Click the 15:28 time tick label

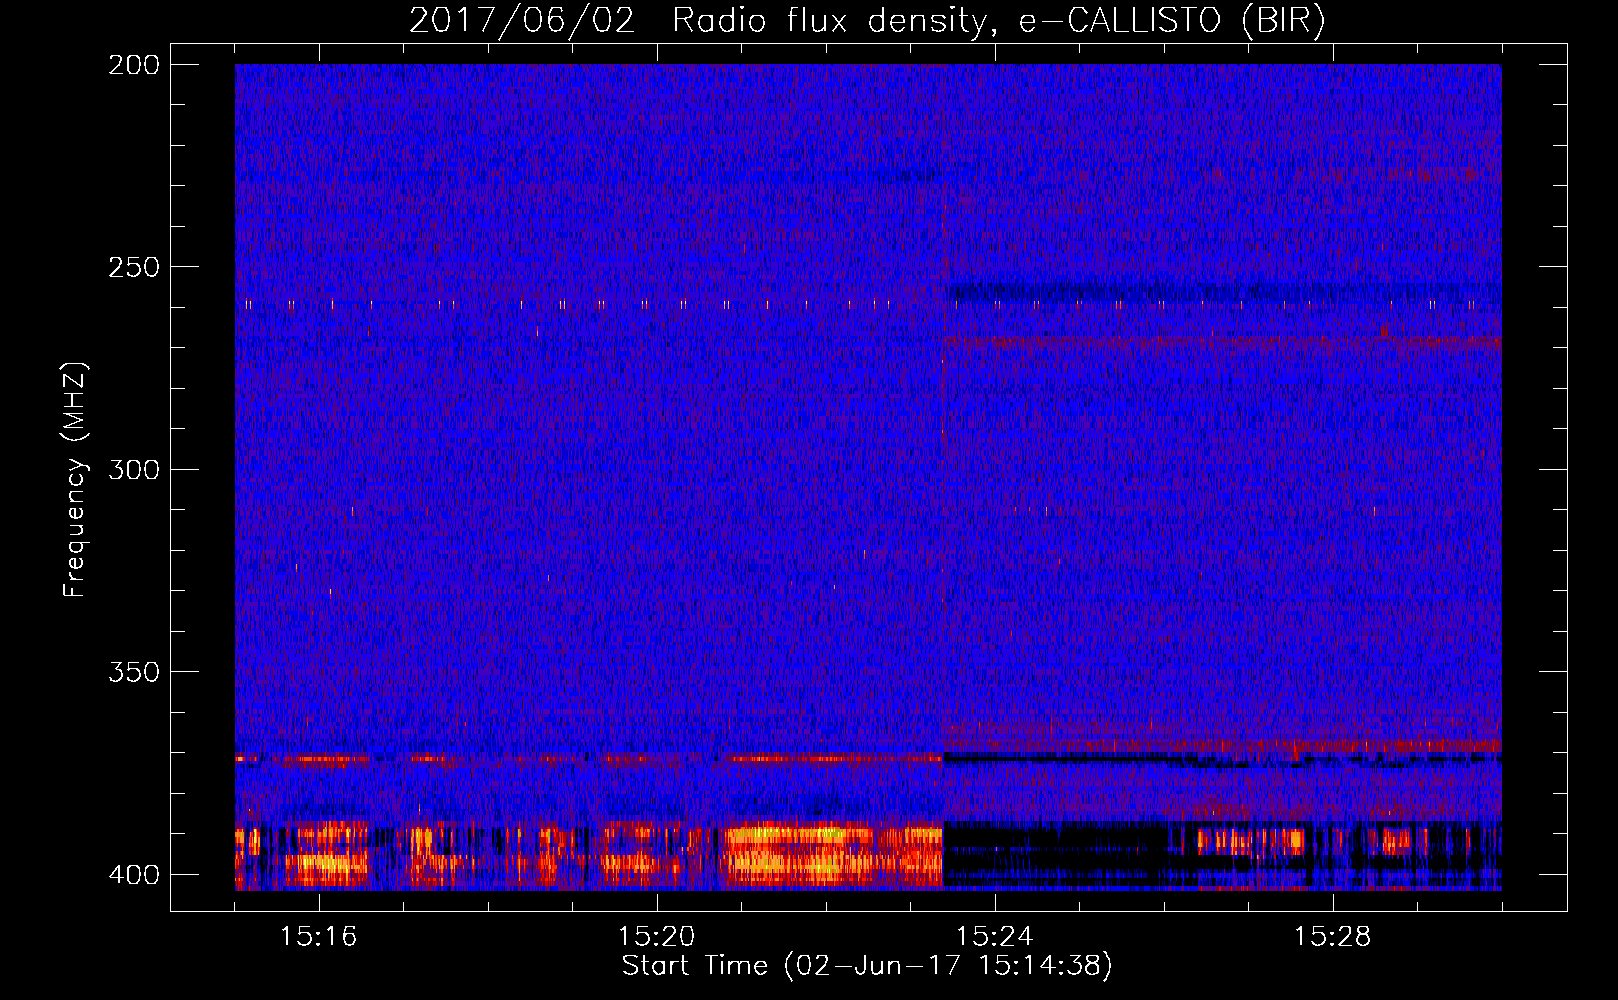[1332, 937]
